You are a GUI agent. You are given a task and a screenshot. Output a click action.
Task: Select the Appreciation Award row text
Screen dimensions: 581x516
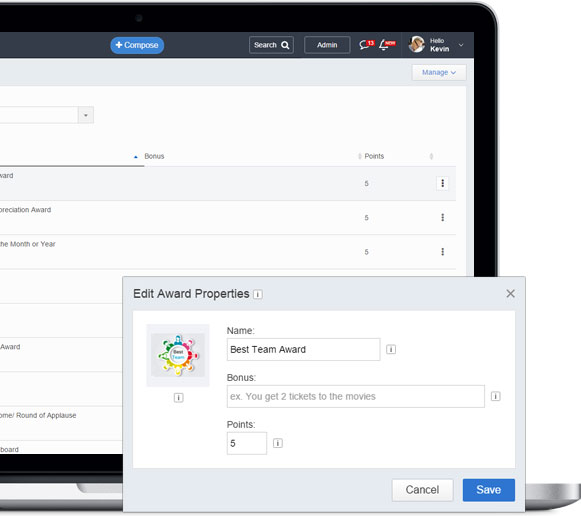pos(26,210)
